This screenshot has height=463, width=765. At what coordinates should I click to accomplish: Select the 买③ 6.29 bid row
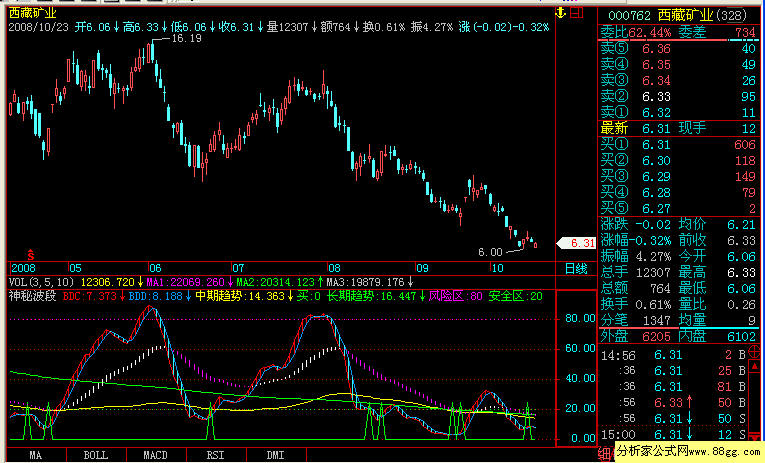tap(678, 177)
